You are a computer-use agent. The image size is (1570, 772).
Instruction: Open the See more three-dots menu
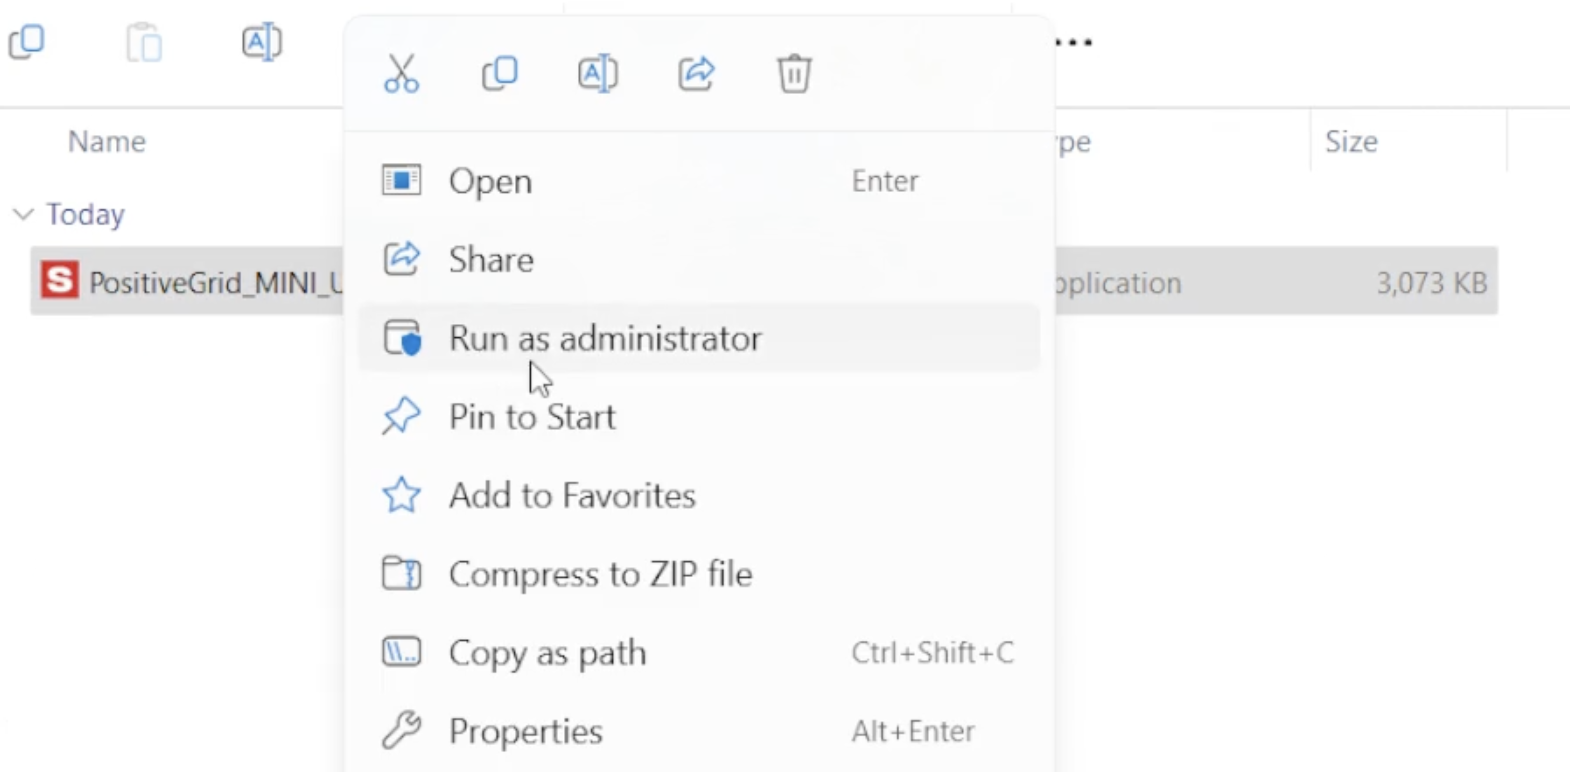(1074, 42)
